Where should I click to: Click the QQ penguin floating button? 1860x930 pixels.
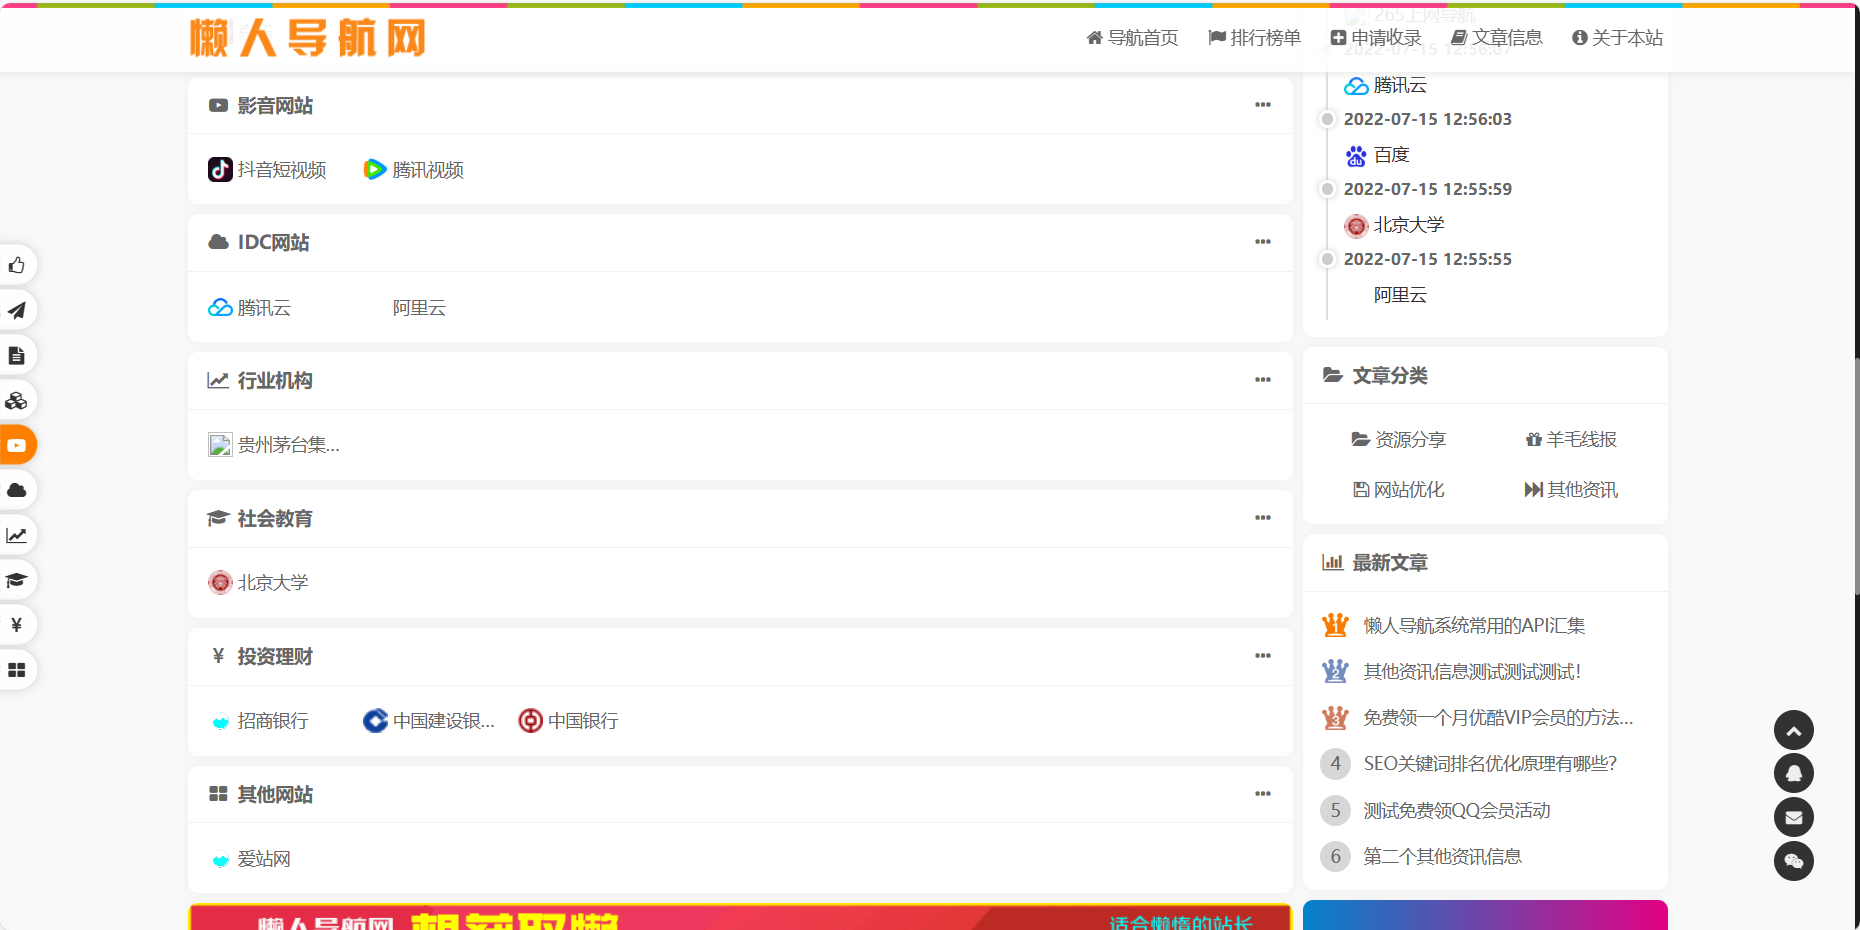pyautogui.click(x=1794, y=773)
